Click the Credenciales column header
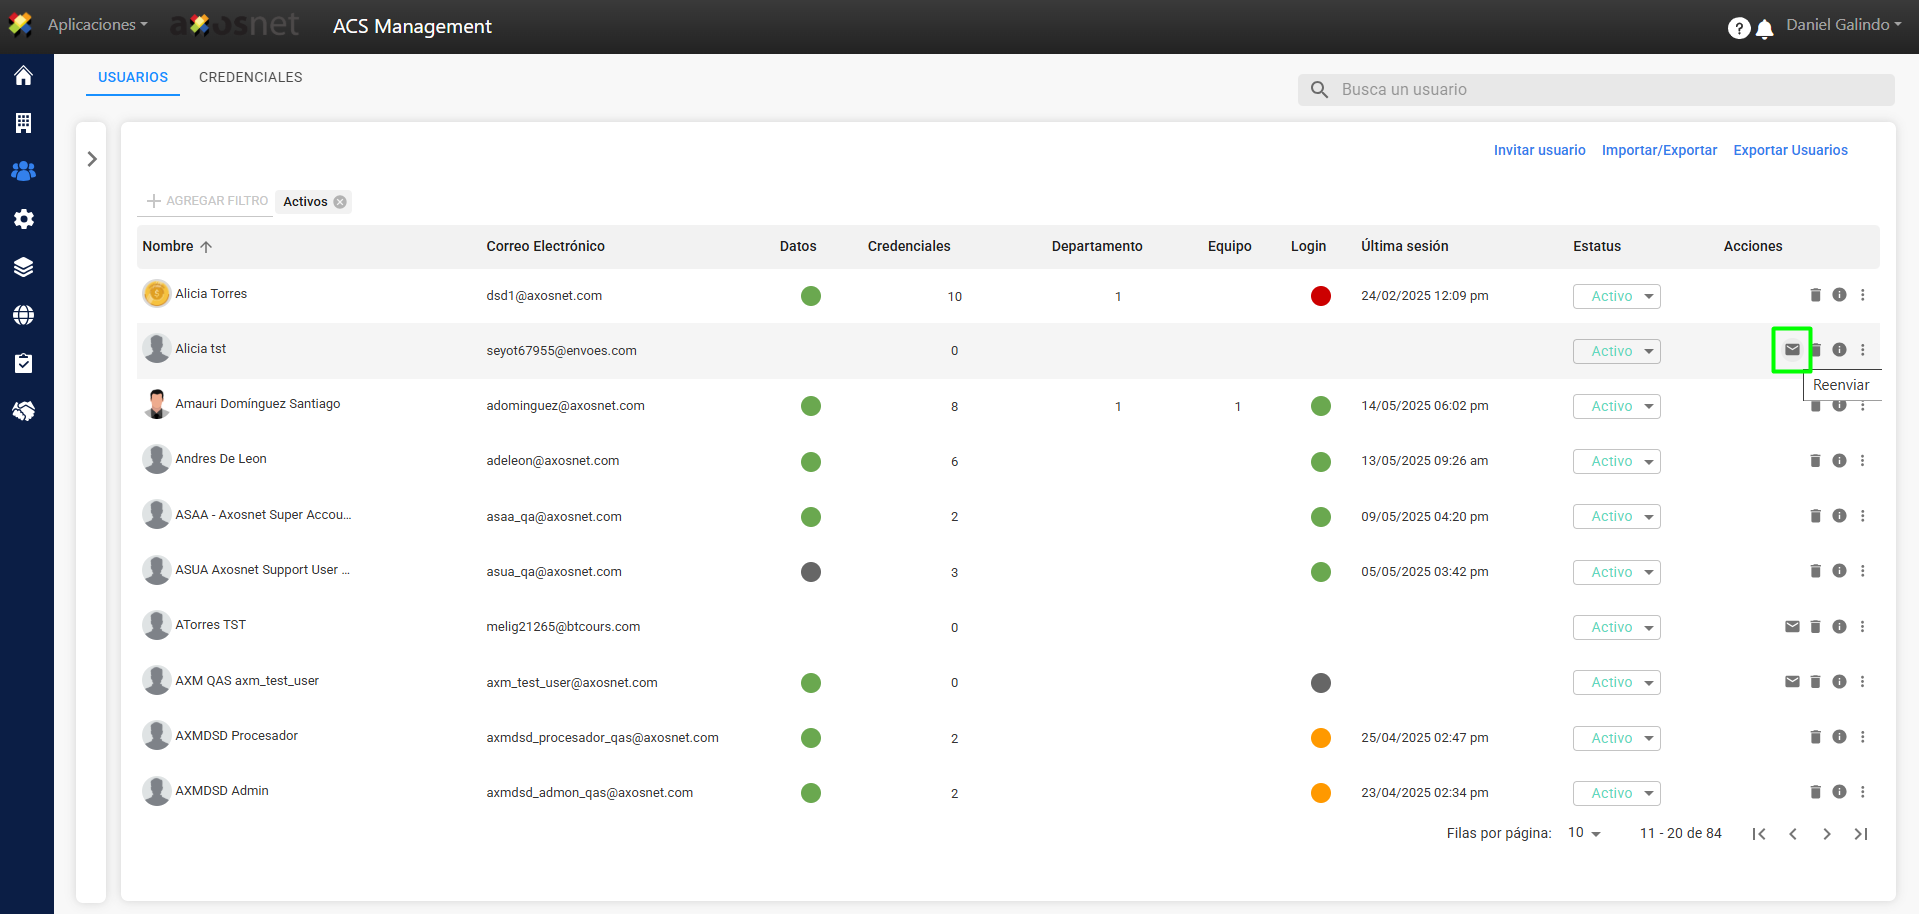 point(909,246)
